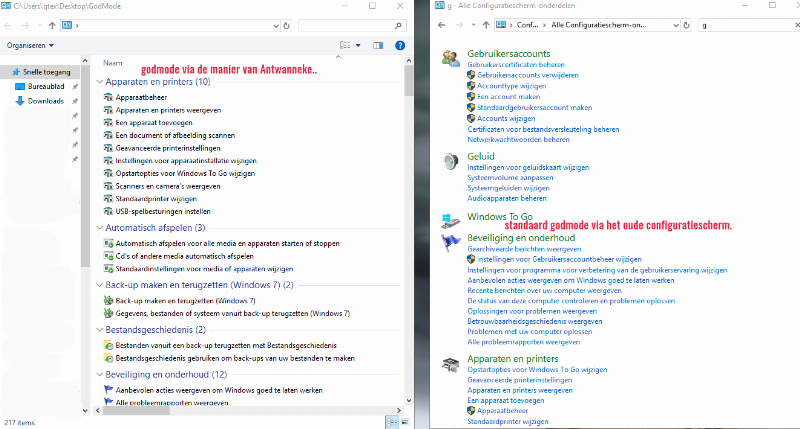Open Netwerkwachtwoorden beheren link
Viewport: 800px width, 429px height.
518,139
